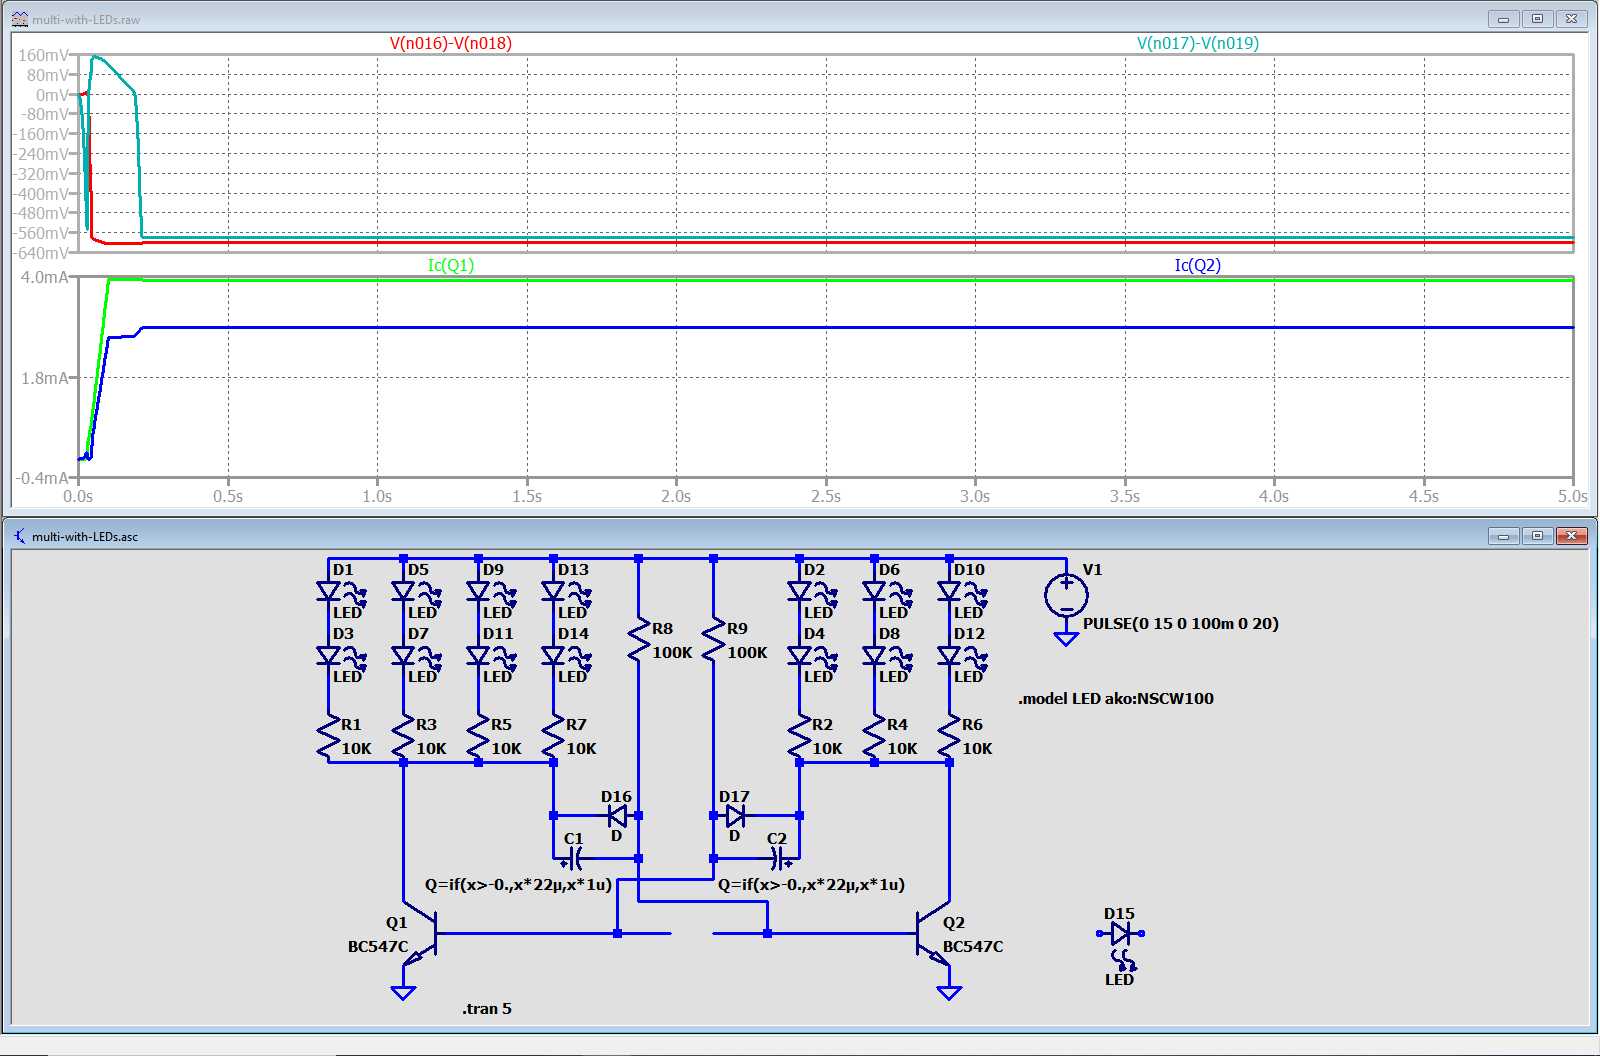
Task: Select resistor R5 symbol
Action: pos(479,737)
